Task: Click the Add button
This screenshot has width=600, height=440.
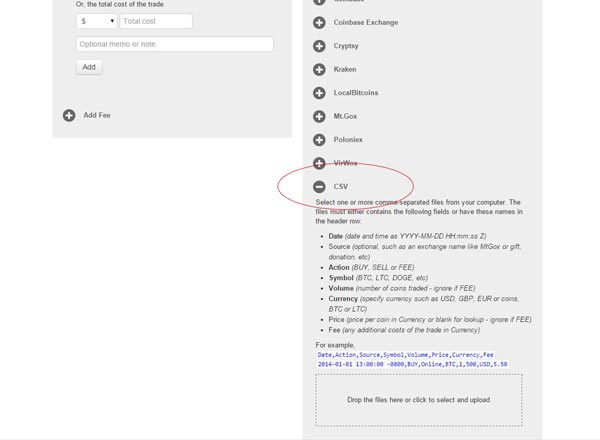Action: [x=89, y=67]
